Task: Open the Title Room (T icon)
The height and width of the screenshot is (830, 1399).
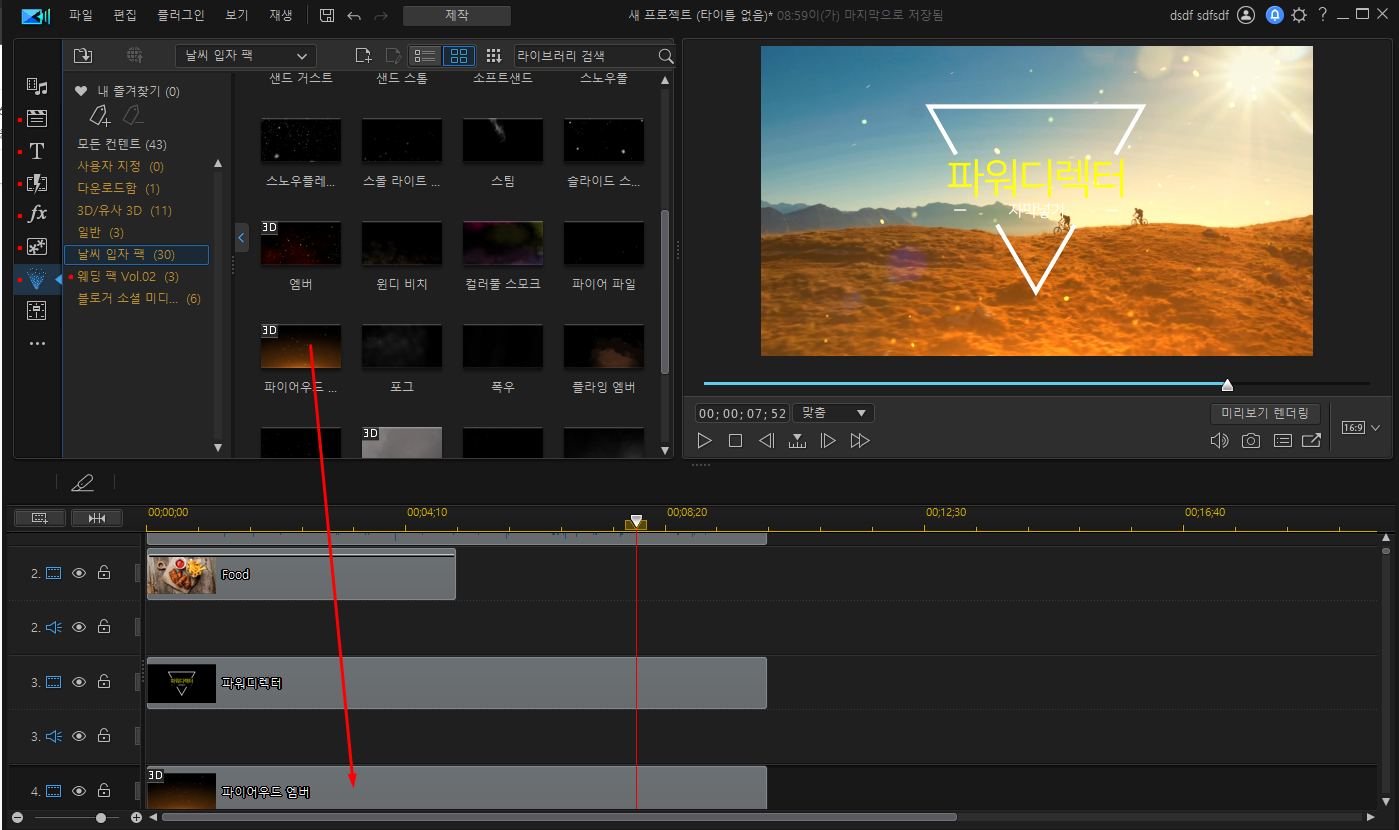Action: pos(37,151)
